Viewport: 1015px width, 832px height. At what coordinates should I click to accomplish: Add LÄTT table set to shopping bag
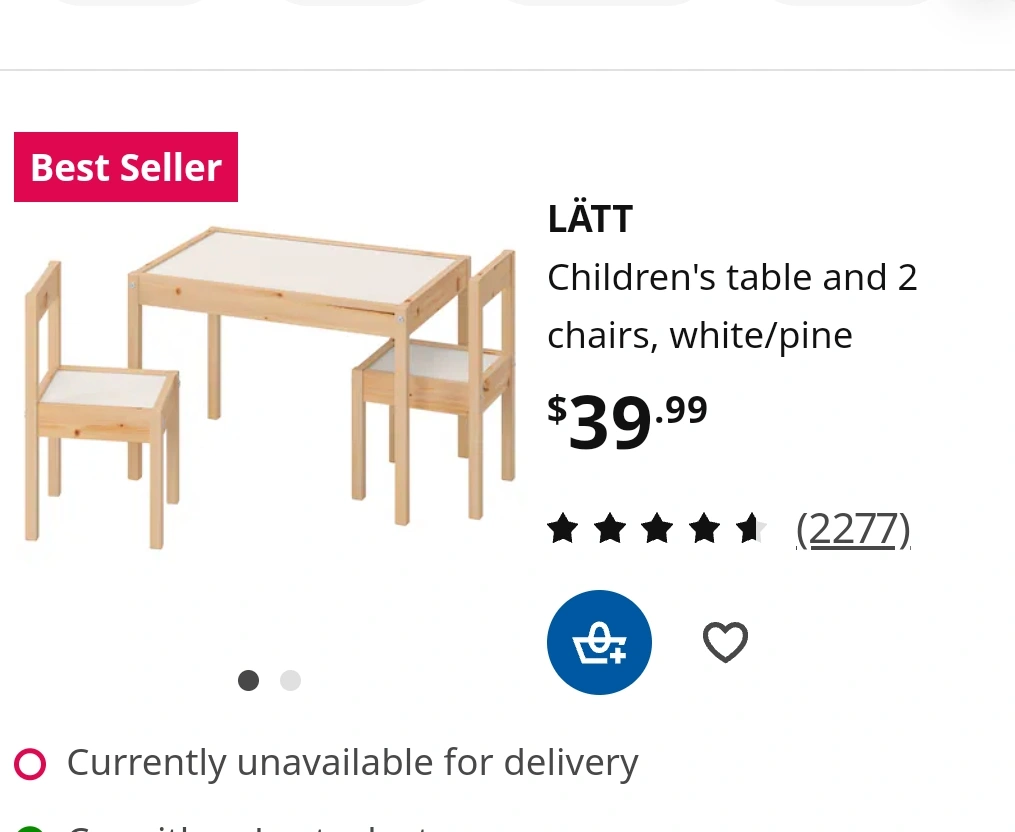click(x=599, y=642)
